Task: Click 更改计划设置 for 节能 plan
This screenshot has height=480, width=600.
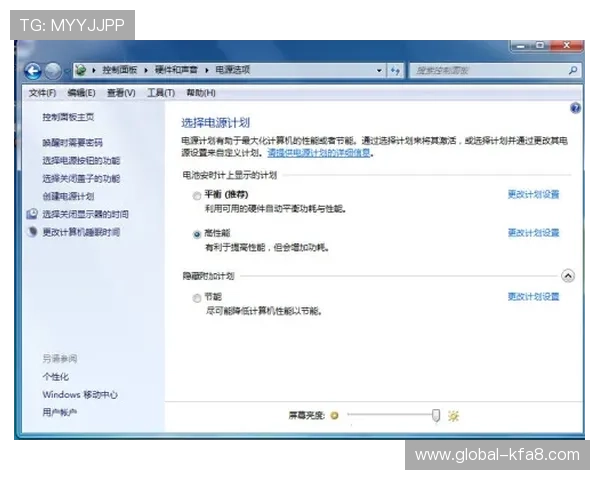Action: coord(533,297)
